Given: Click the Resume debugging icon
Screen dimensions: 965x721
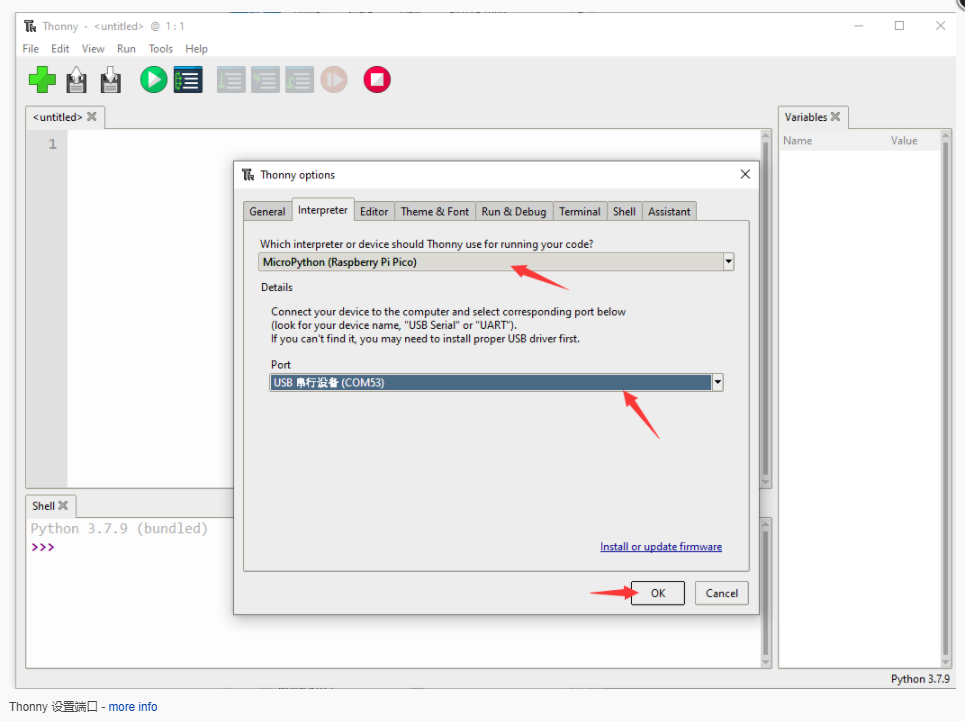Looking at the screenshot, I should coord(334,80).
